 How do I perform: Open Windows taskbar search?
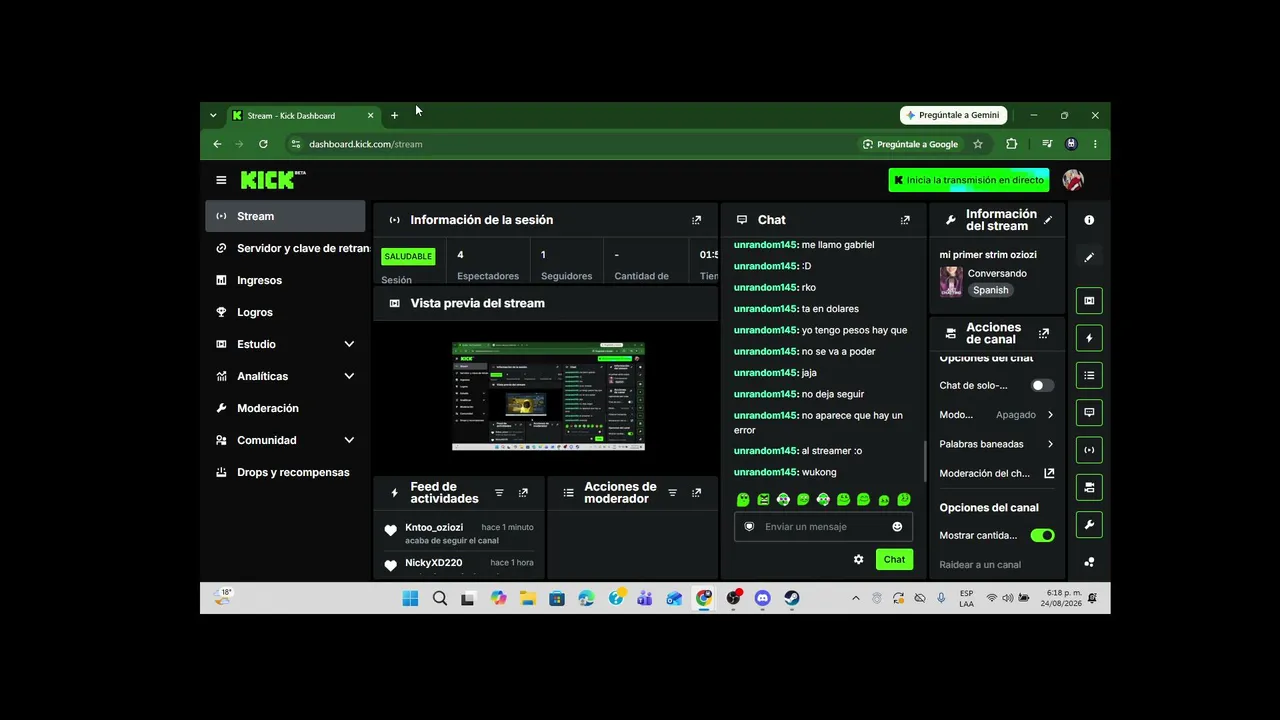[x=440, y=598]
